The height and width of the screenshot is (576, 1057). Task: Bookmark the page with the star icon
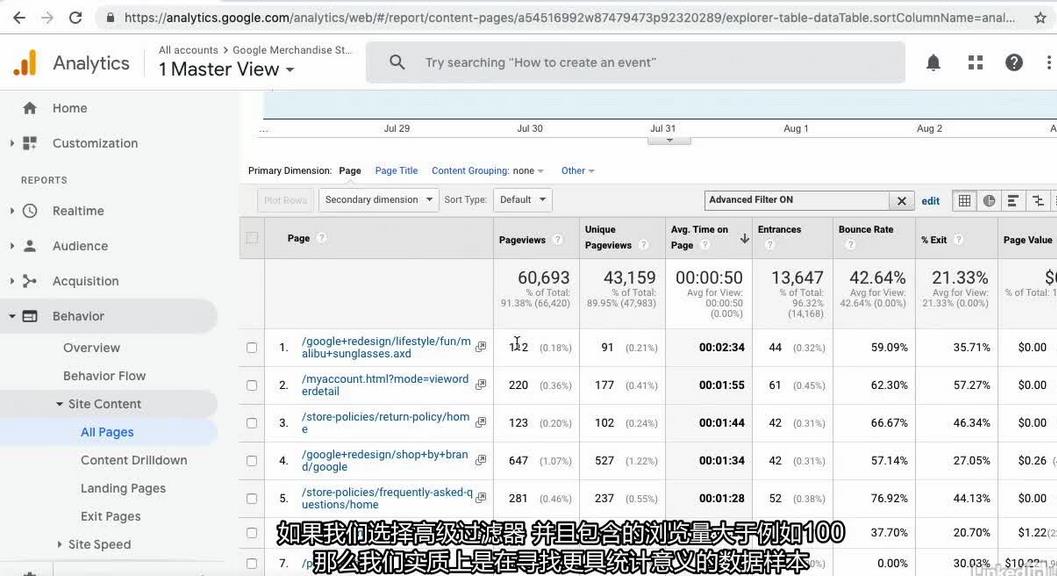(x=1040, y=18)
